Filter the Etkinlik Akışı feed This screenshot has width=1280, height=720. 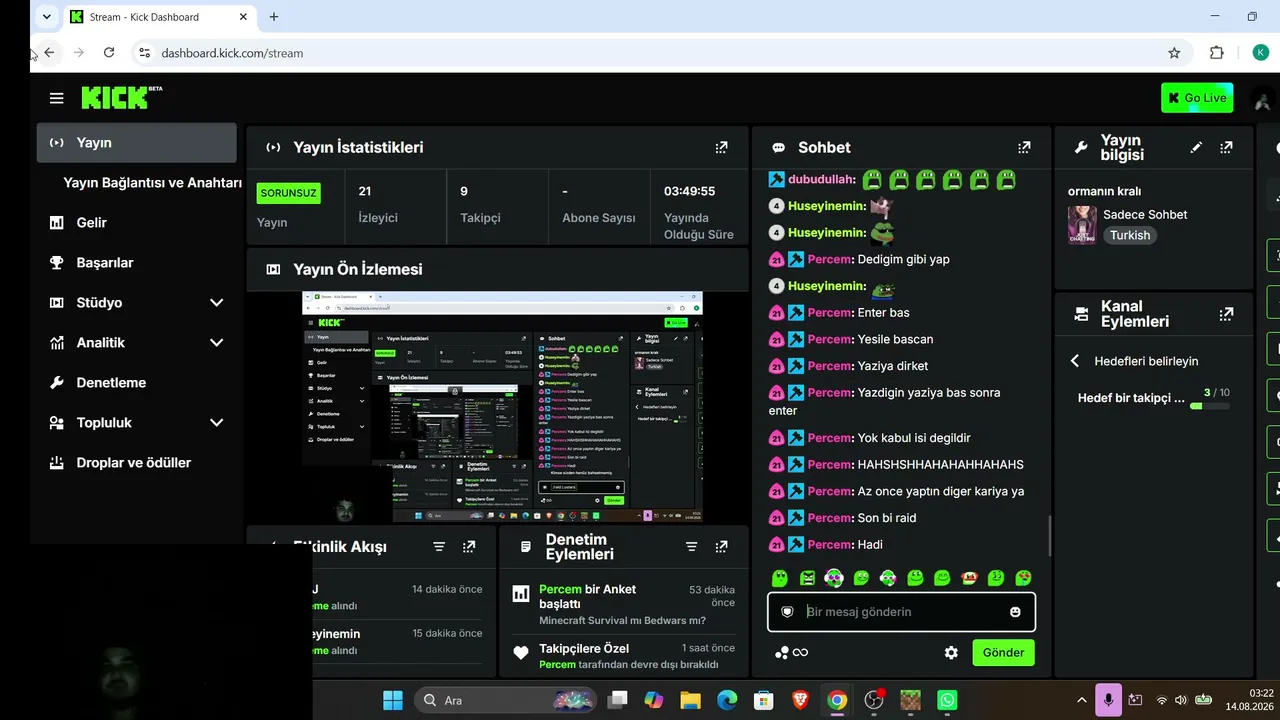(x=439, y=547)
